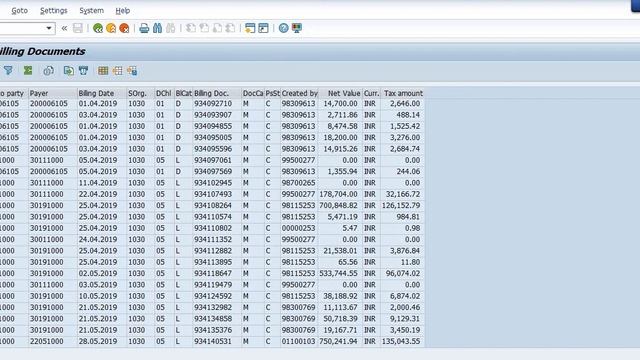Save the layout icon
This screenshot has width=640, height=360.
point(132,71)
